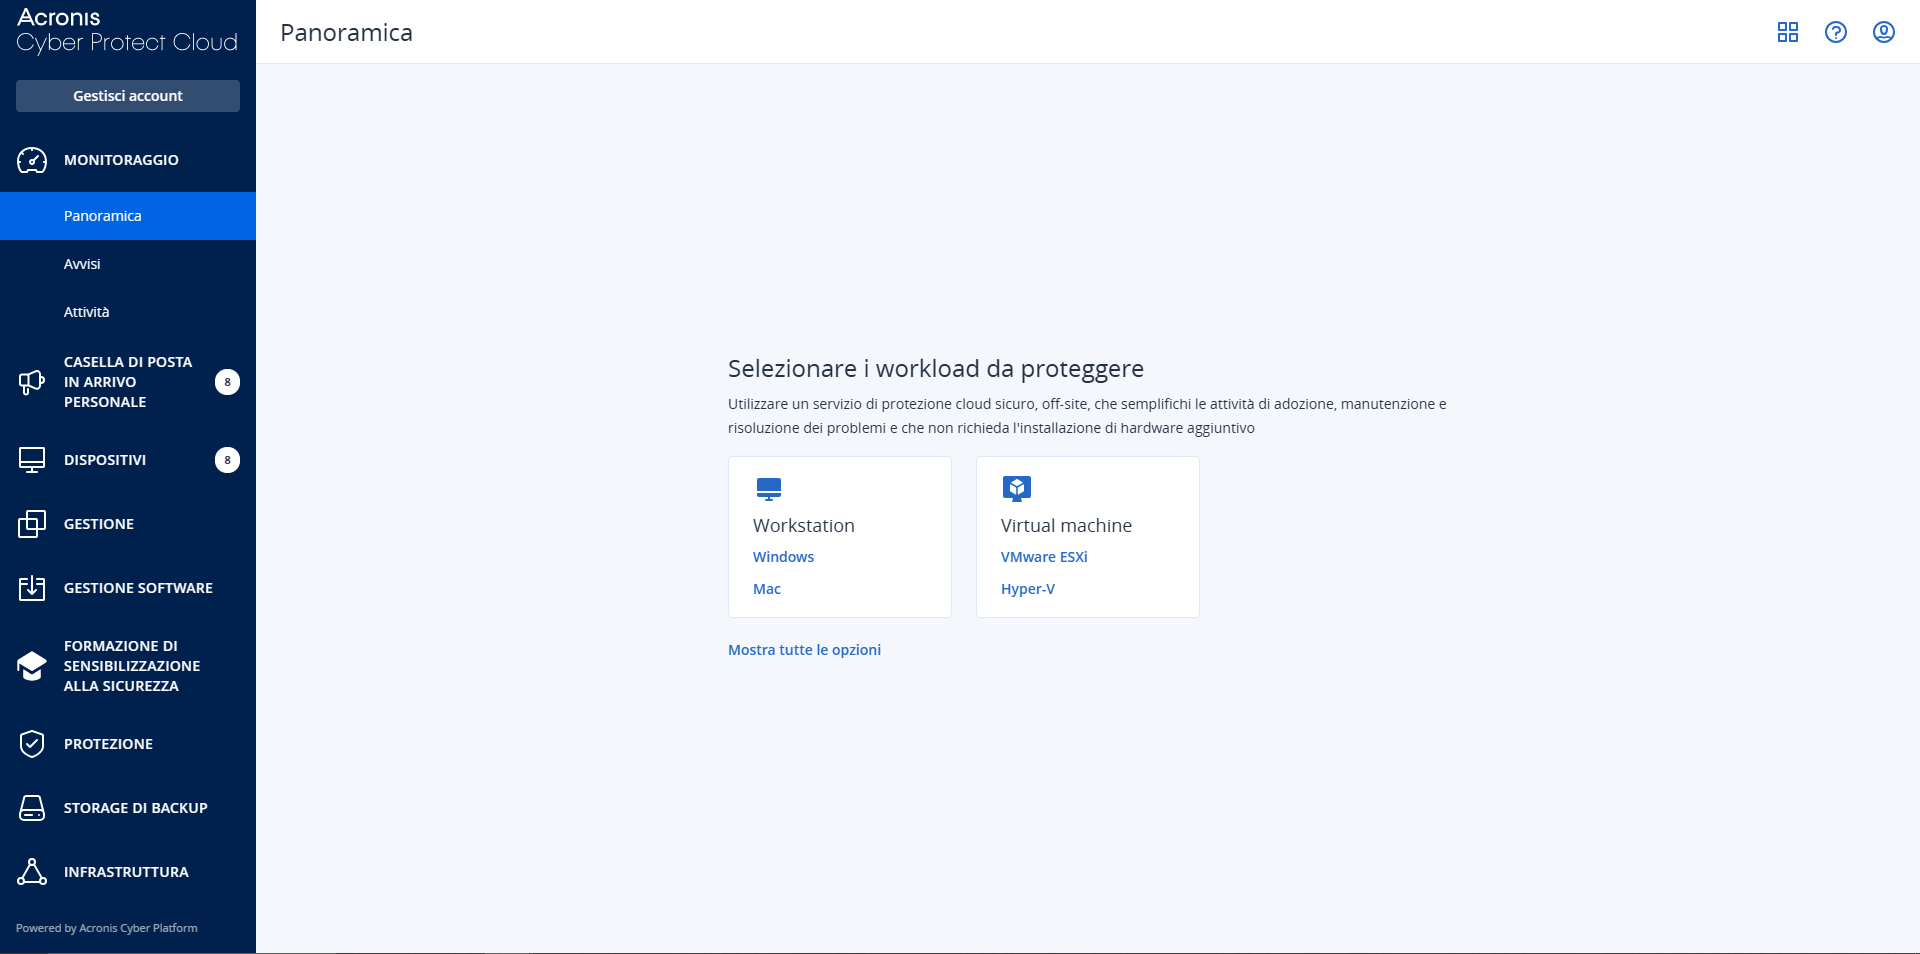Open the Protezione shield icon

(31, 743)
